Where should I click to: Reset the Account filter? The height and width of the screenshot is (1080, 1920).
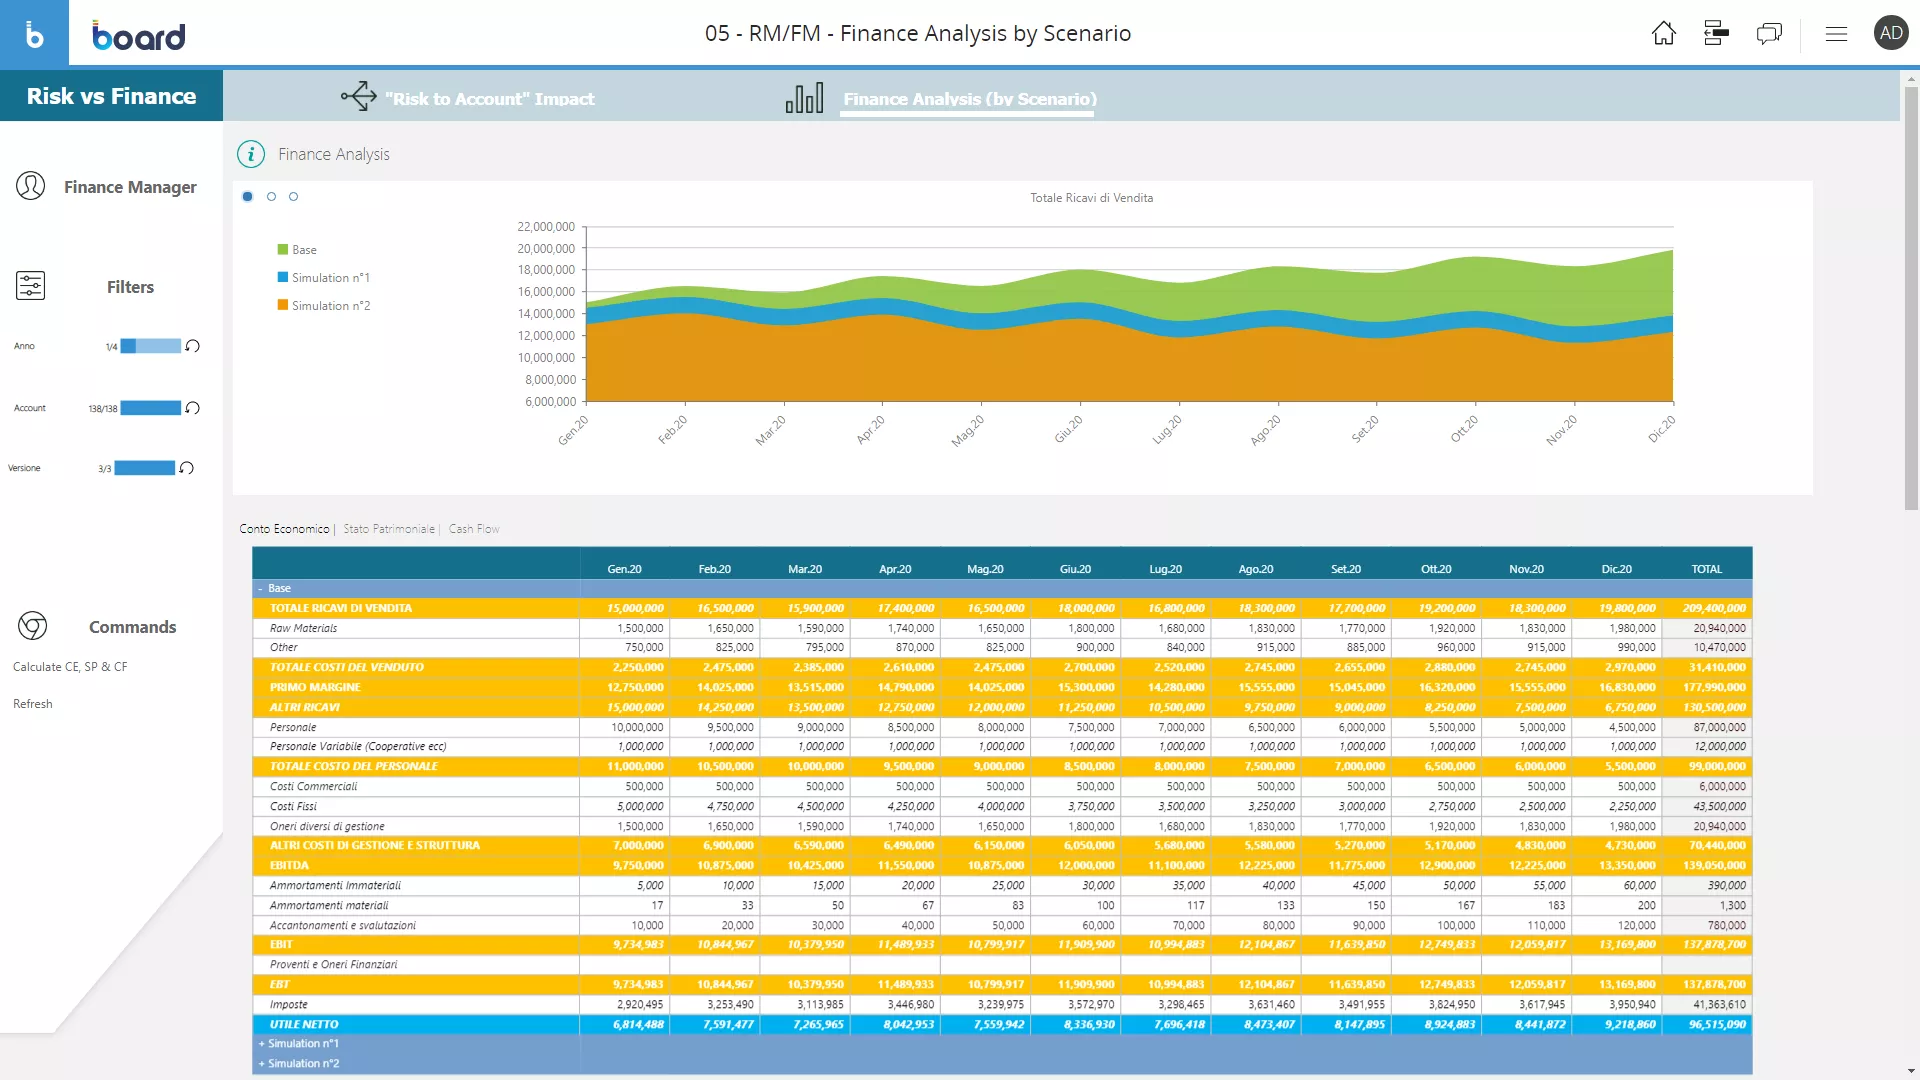(x=193, y=408)
